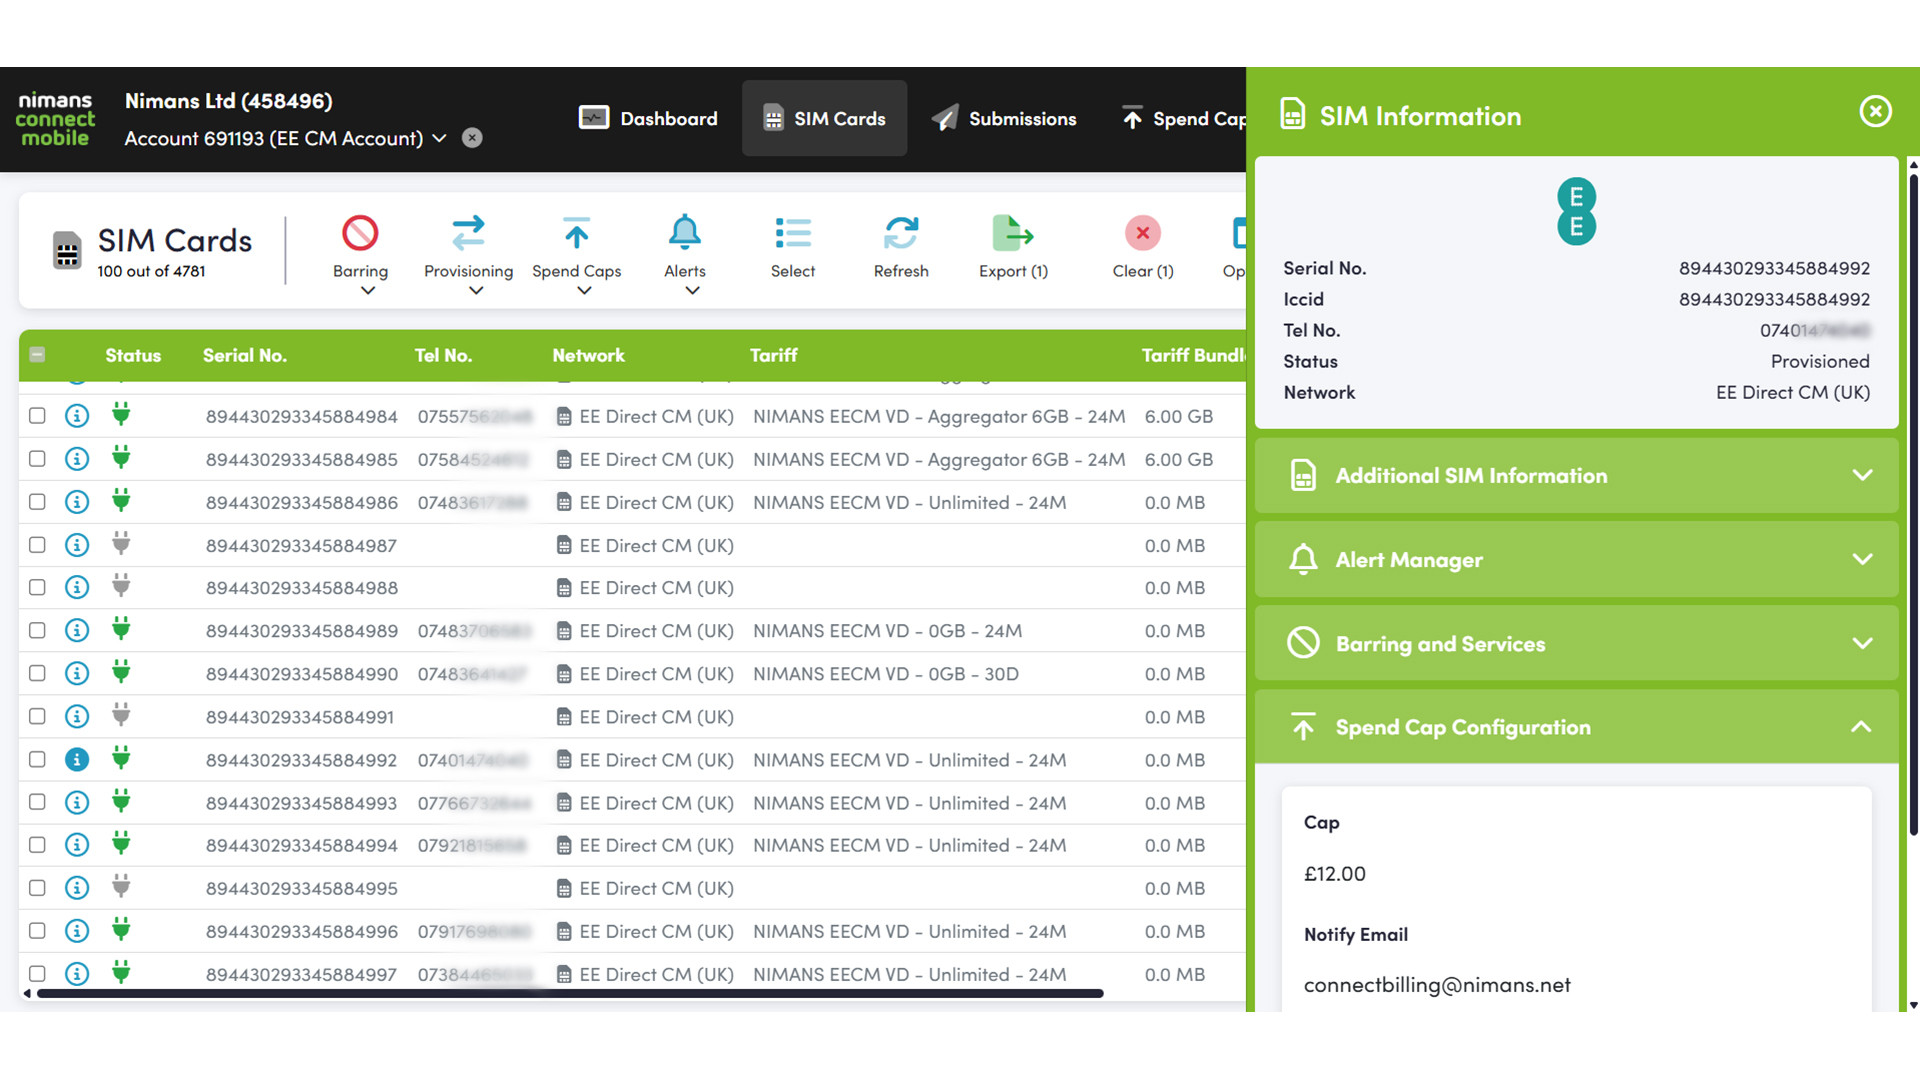This screenshot has height=1080, width=1920.
Task: Click the nimans connect mobile logo
Action: click(55, 119)
